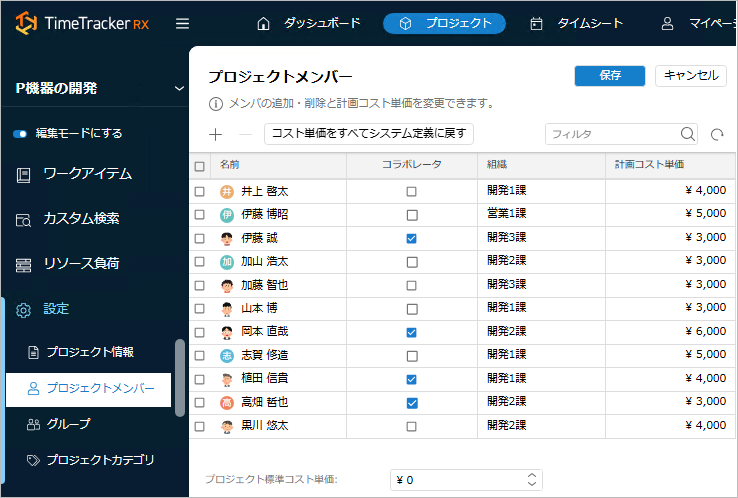Toggle edit mode switch (編集モードにする)

click(x=20, y=133)
